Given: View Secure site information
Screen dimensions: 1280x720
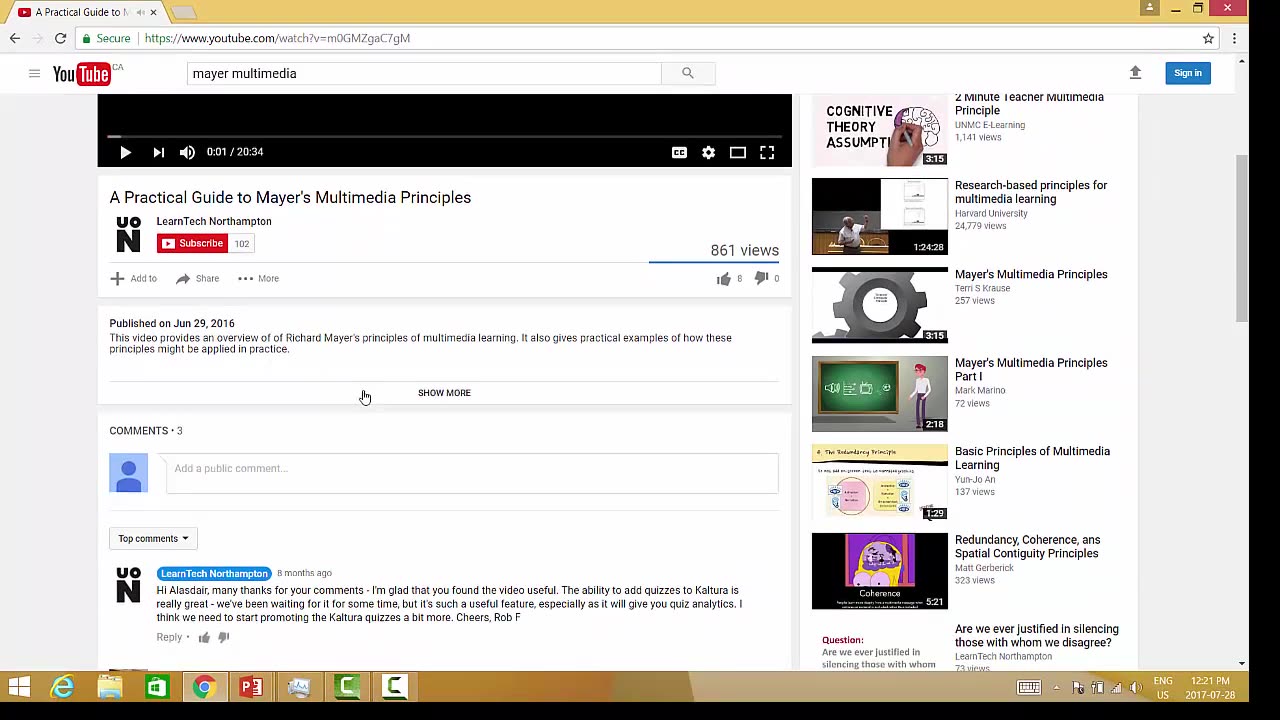Looking at the screenshot, I should coord(106,38).
